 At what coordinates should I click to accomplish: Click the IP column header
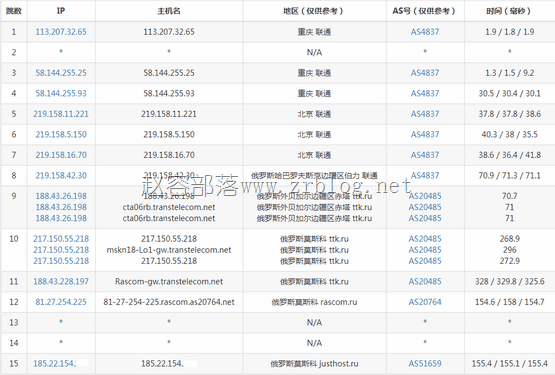[61, 11]
